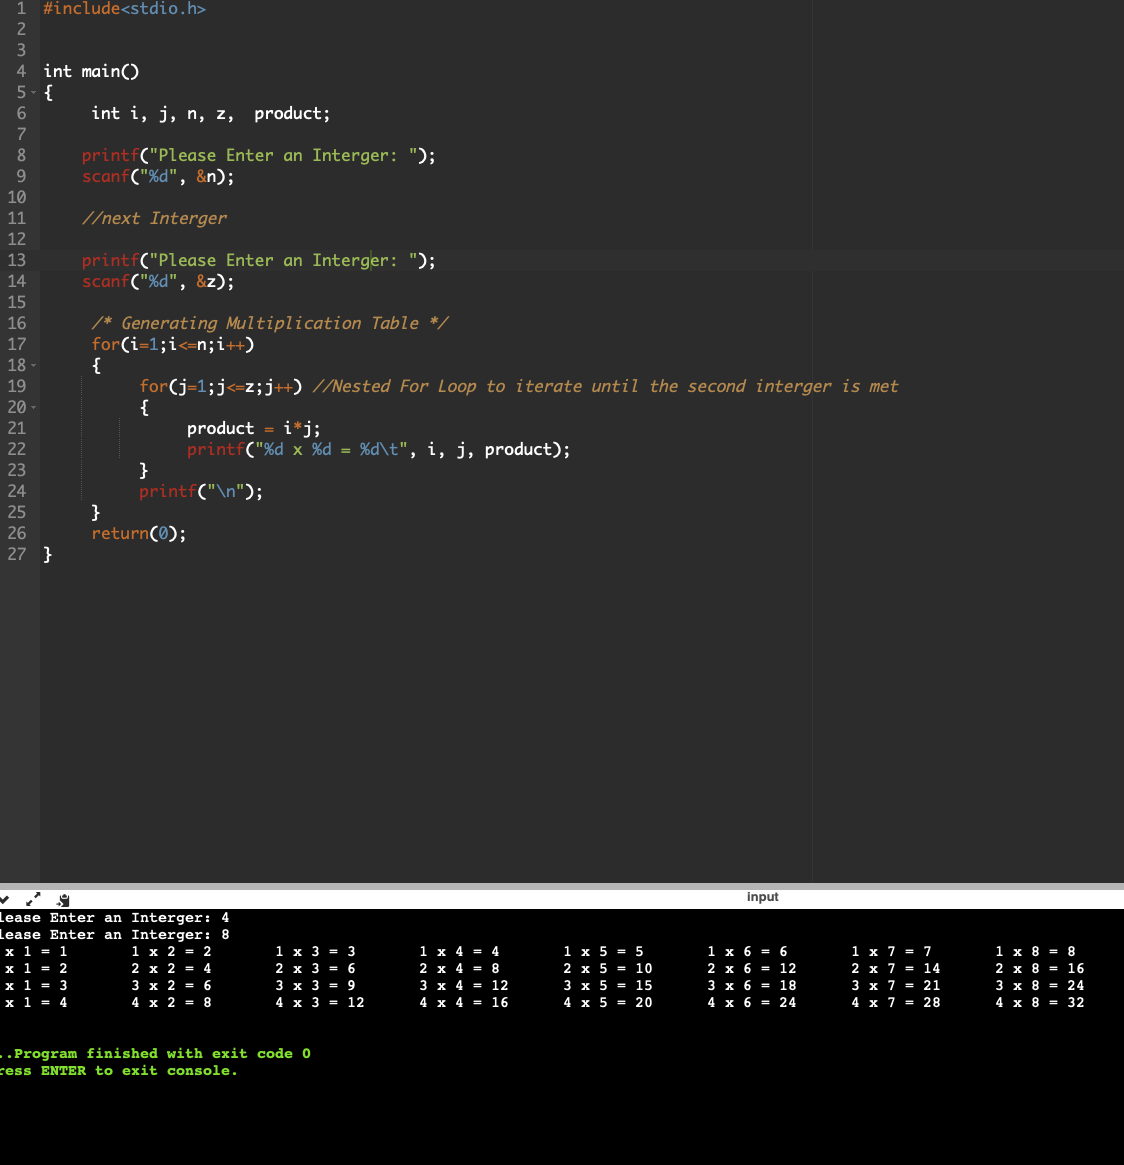Collapse the nested for-loop fold arrow at line 20
Screen dimensions: 1124x1165
(33, 407)
